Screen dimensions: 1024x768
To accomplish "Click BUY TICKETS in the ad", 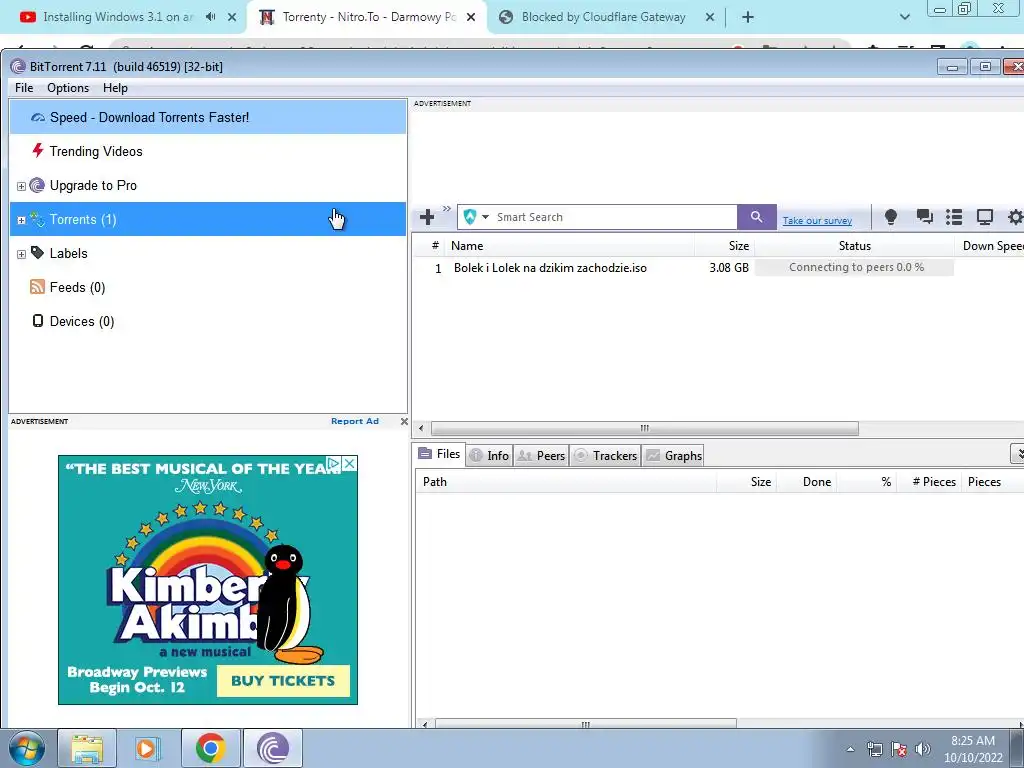I will coord(283,680).
